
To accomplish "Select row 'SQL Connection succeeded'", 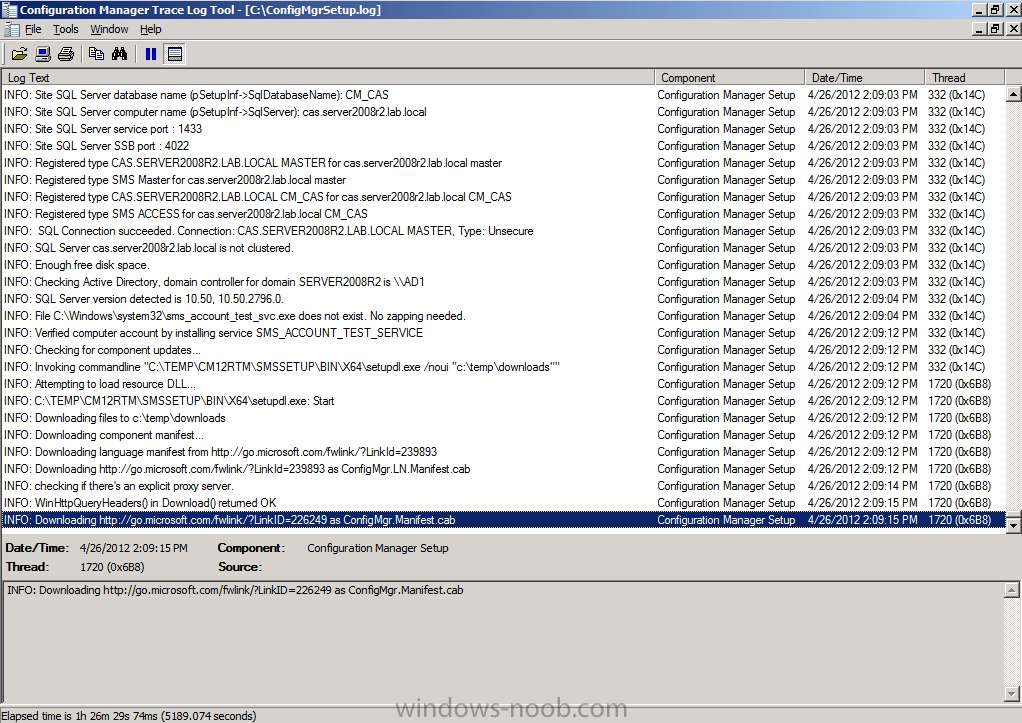I will [x=503, y=231].
